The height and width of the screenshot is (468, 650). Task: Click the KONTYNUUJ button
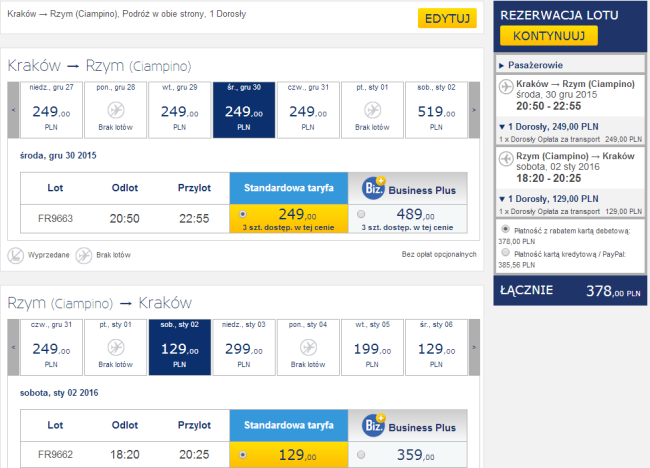[549, 36]
